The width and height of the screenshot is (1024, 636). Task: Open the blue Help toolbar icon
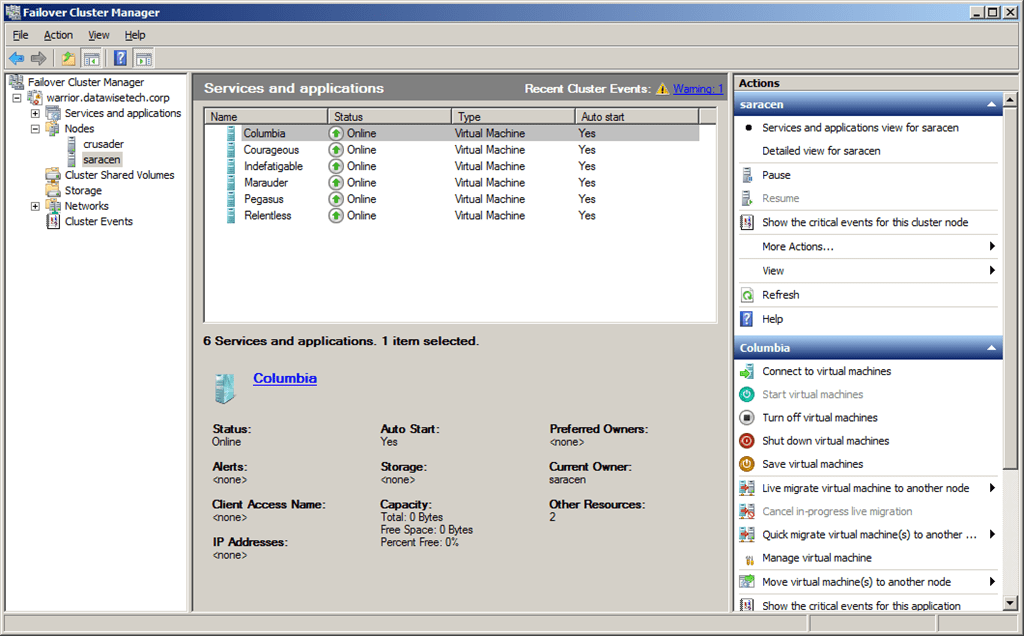[120, 58]
